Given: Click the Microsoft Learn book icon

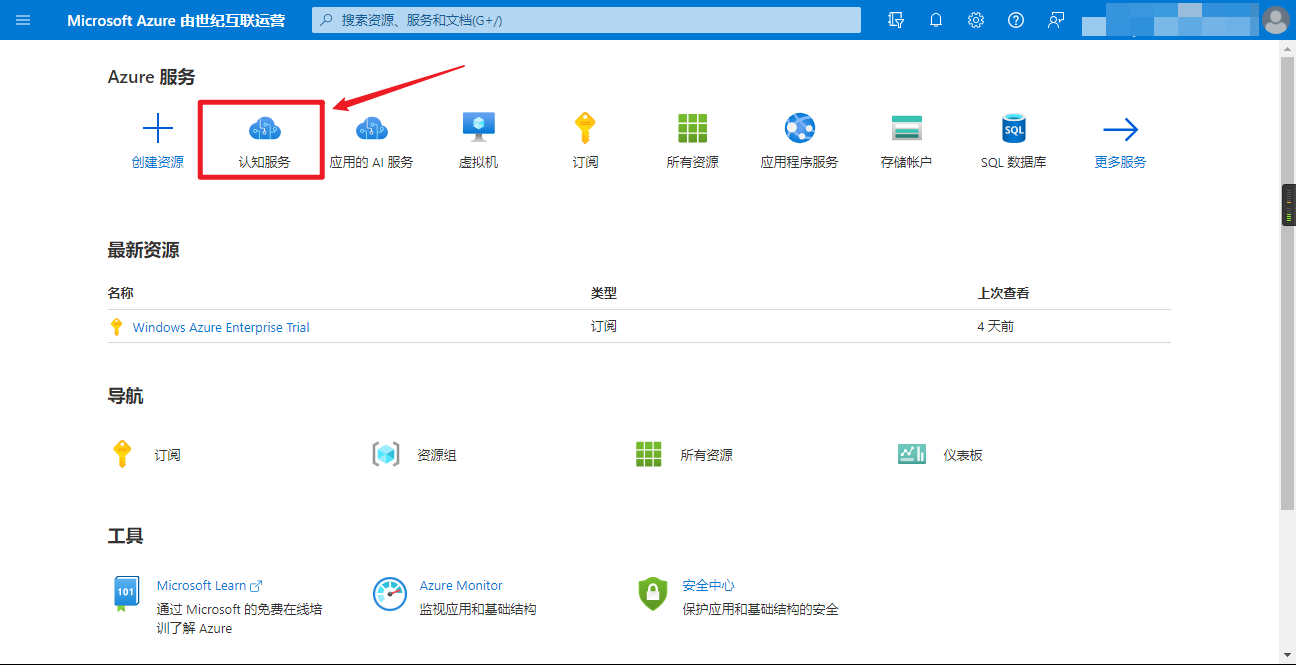Looking at the screenshot, I should tap(125, 593).
